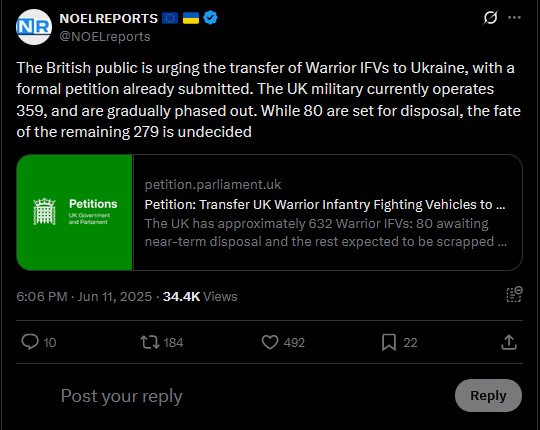Viewport: 540px width, 430px height.
Task: Click the @NOELreports handle
Action: click(105, 36)
